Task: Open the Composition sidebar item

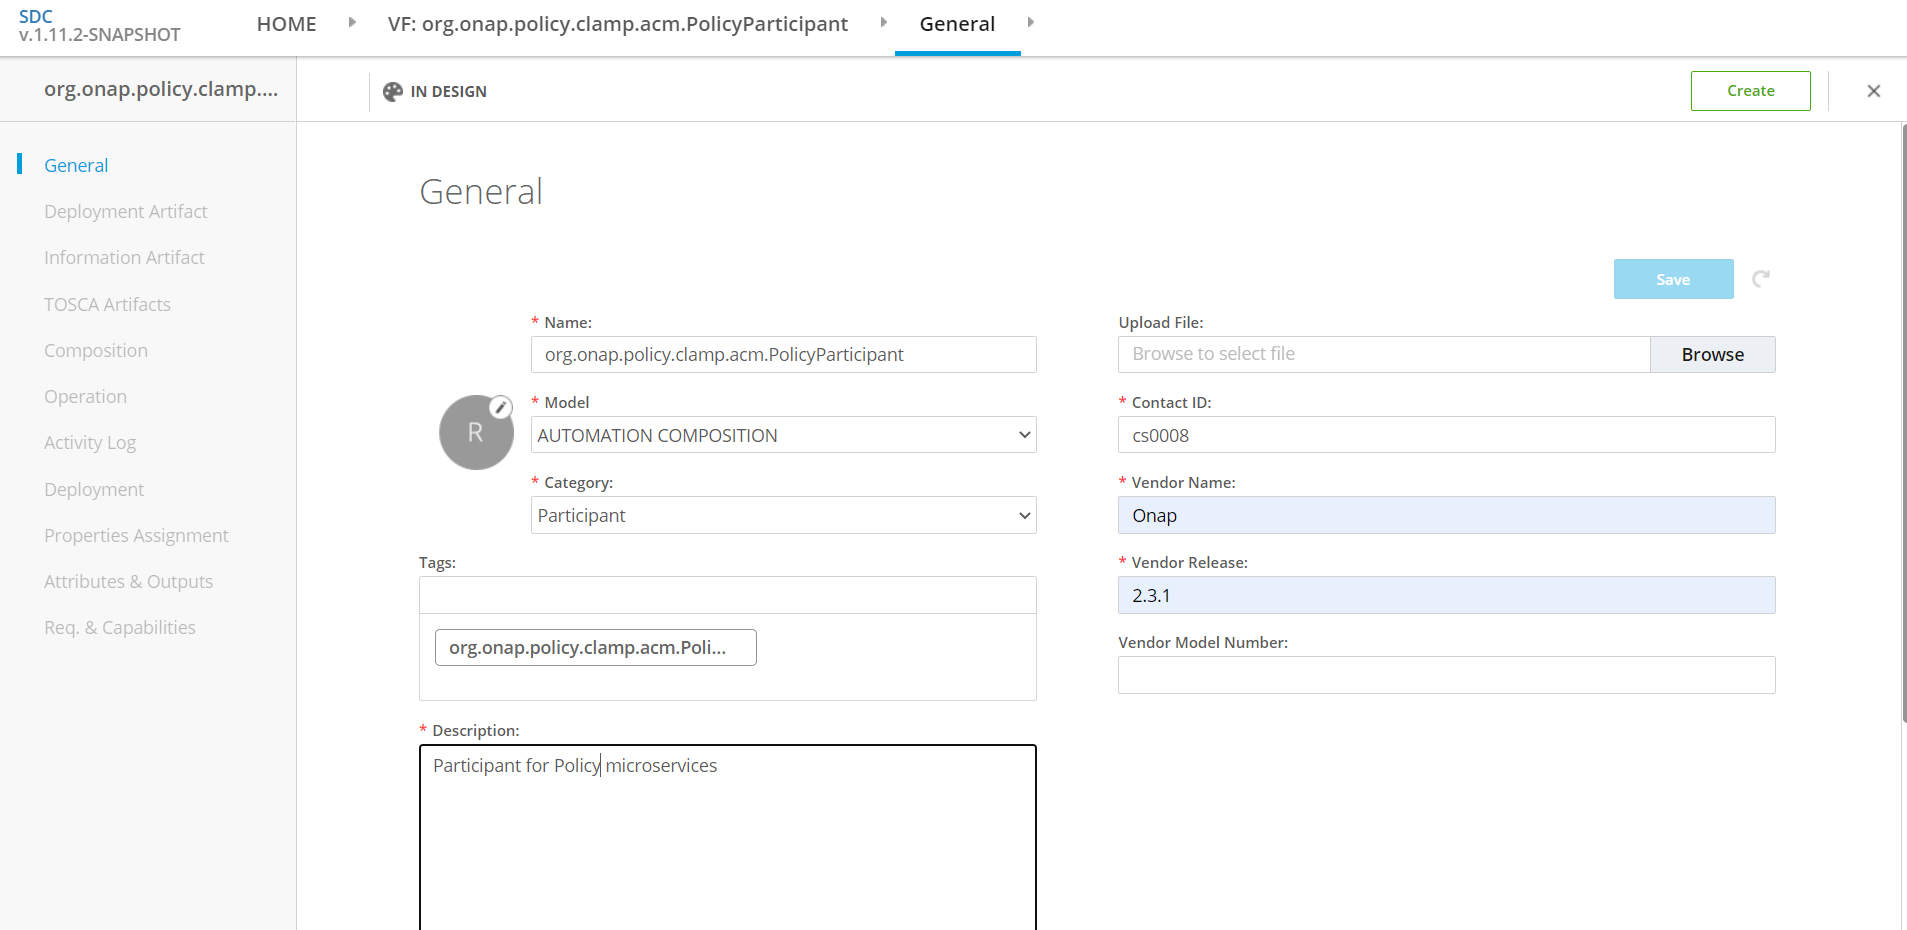Action: pyautogui.click(x=96, y=351)
